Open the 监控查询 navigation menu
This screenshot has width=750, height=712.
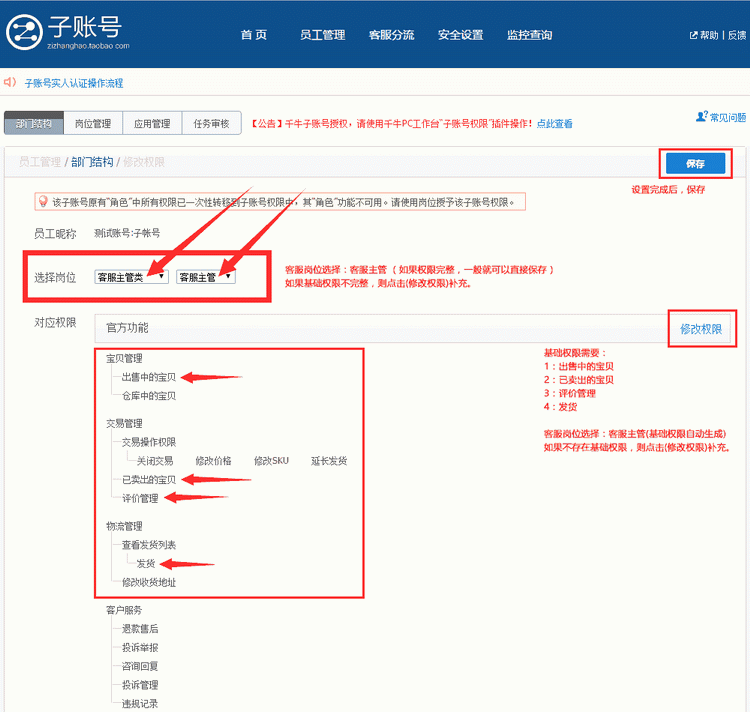(529, 35)
